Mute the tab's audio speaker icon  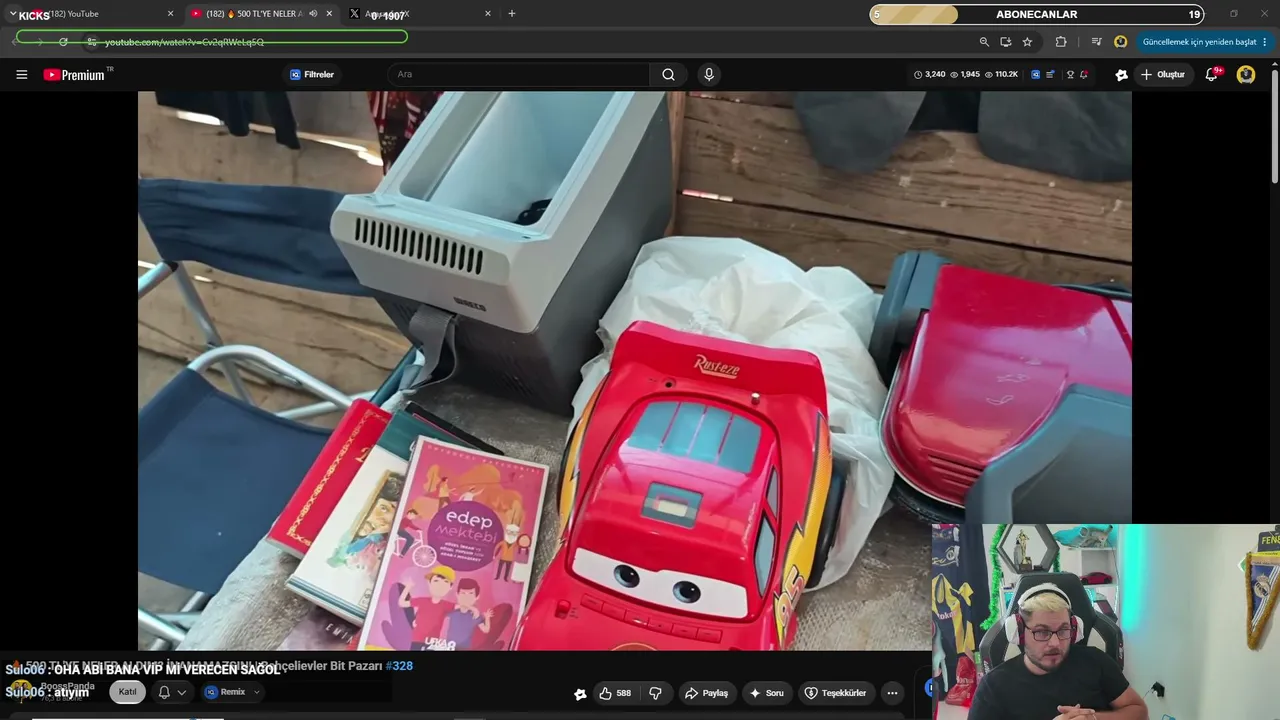click(x=313, y=14)
